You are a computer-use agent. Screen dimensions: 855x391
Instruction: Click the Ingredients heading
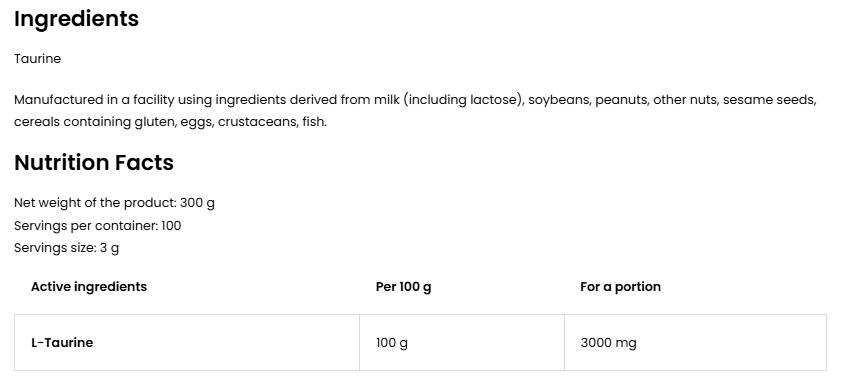76,20
